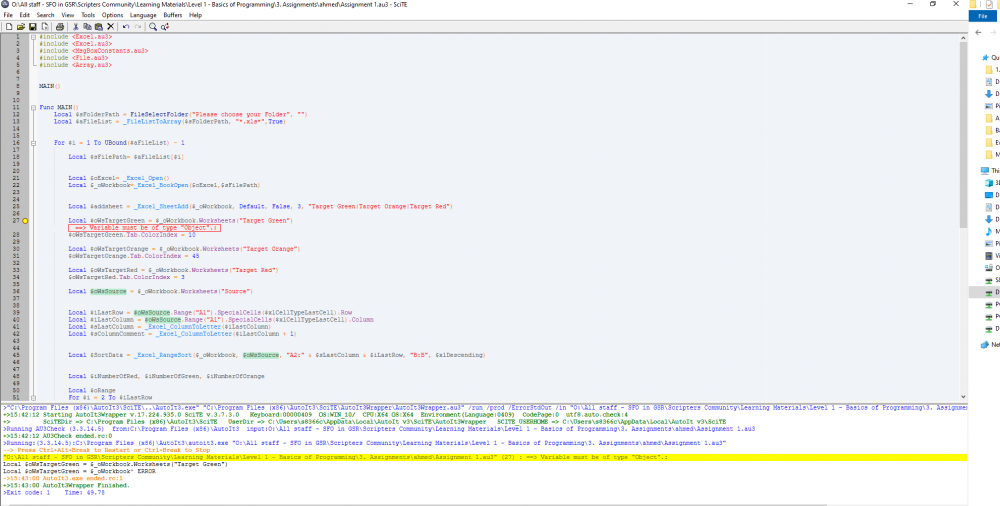The image size is (1000, 506).
Task: Switch to the File tab in File Explorer
Action: tap(982, 16)
